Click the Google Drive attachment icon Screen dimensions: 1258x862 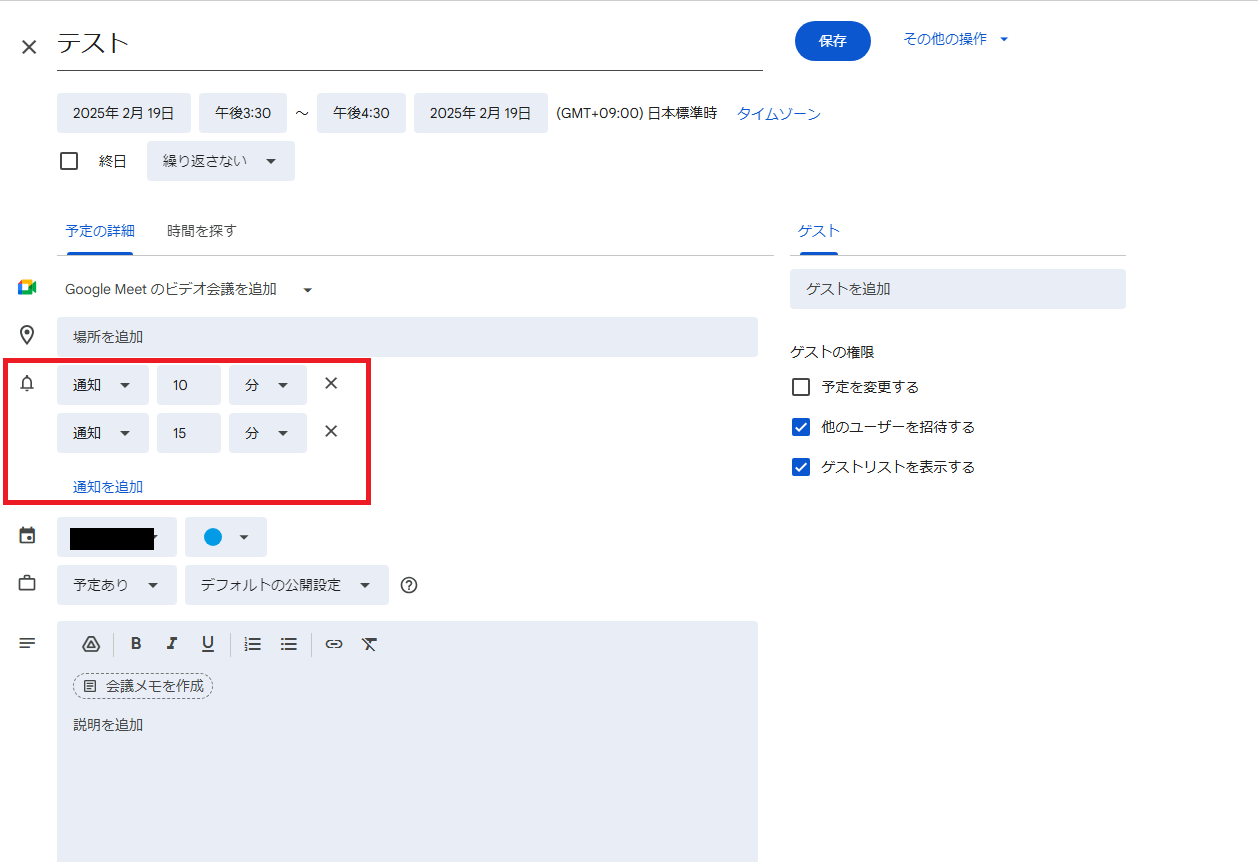[91, 644]
